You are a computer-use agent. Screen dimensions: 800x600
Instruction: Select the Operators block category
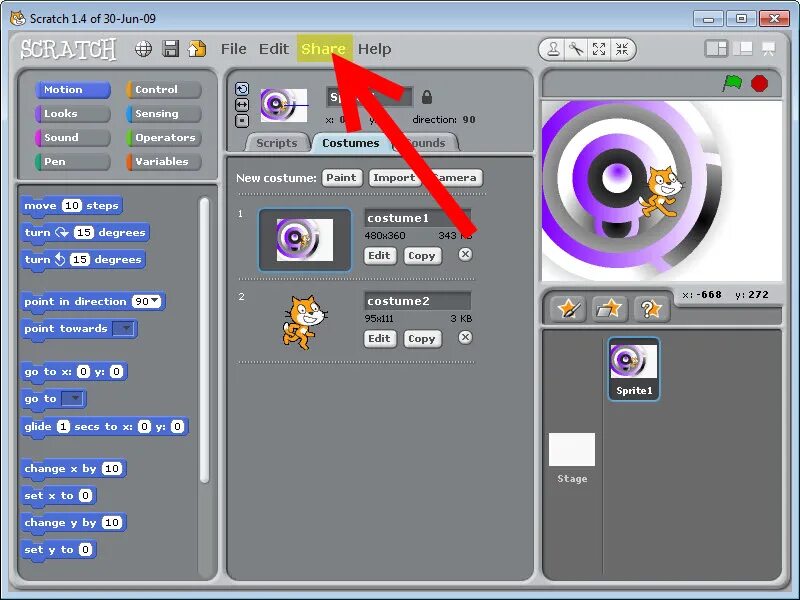click(x=164, y=137)
